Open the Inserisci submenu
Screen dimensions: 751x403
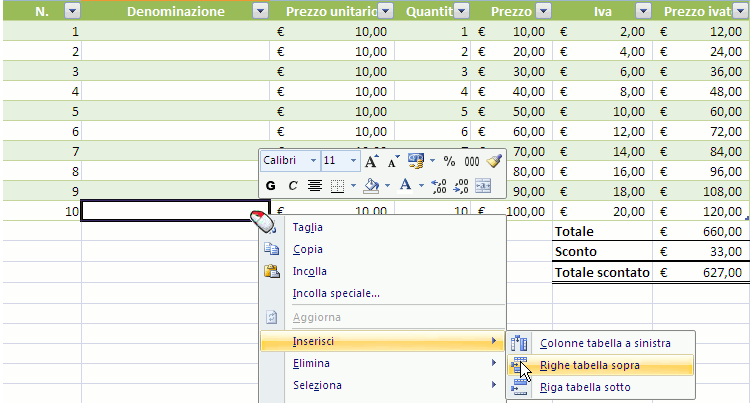tap(383, 341)
